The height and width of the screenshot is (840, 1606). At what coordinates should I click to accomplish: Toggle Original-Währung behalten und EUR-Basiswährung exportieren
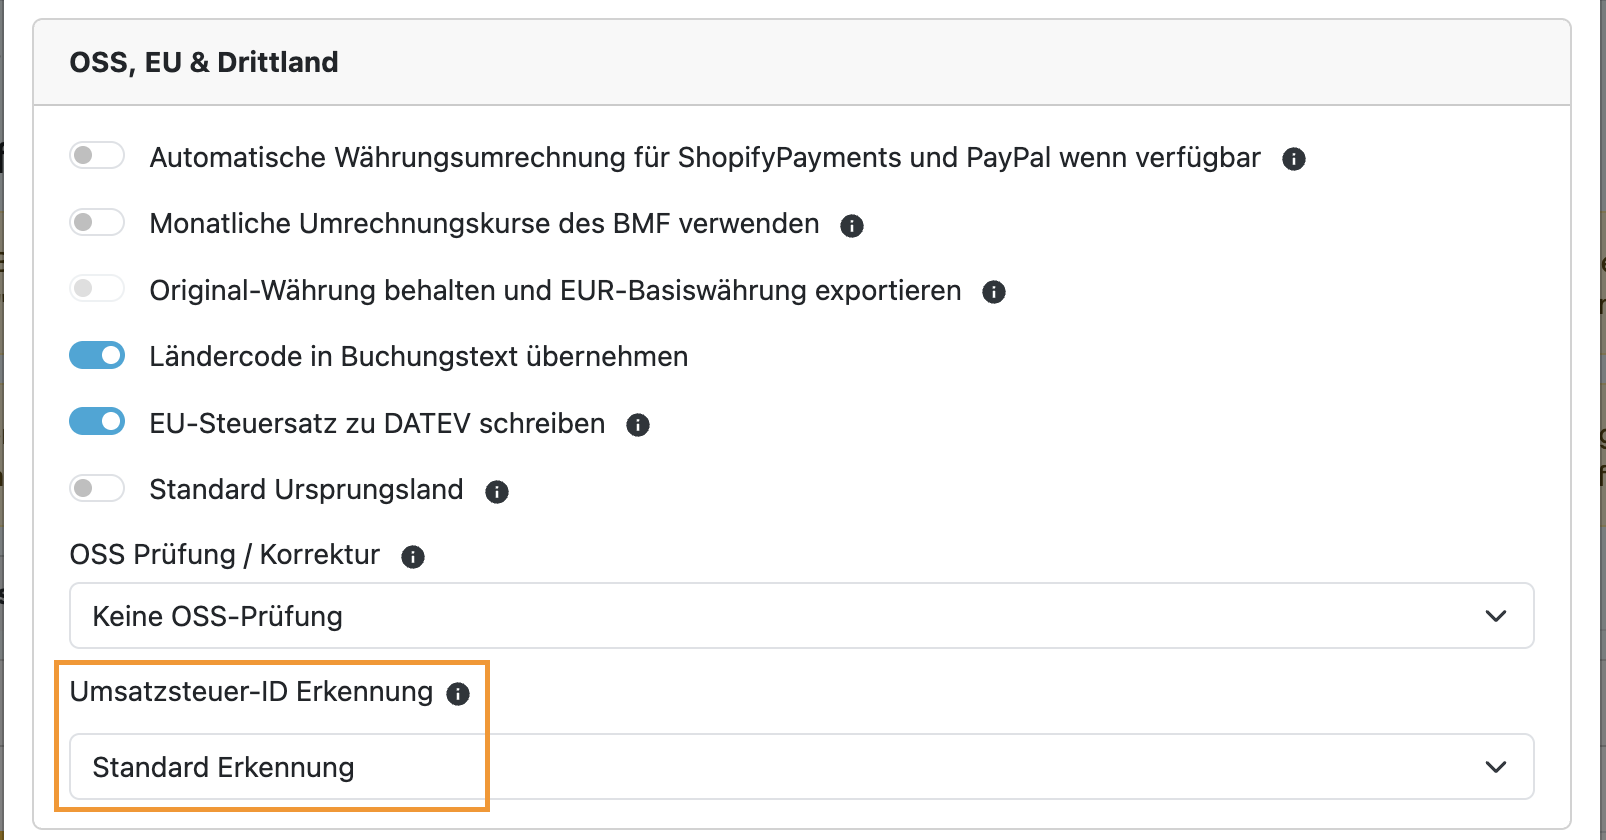click(x=97, y=289)
